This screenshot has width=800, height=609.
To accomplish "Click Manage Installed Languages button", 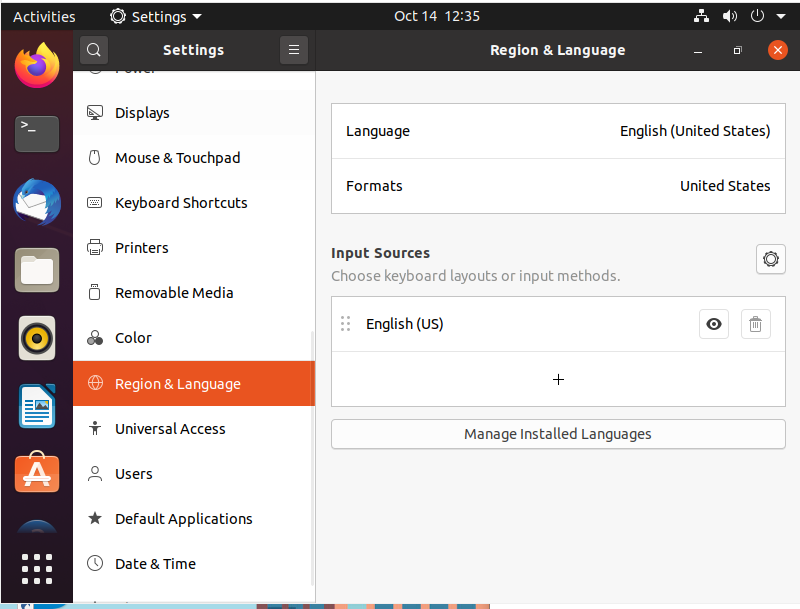I will tap(558, 434).
